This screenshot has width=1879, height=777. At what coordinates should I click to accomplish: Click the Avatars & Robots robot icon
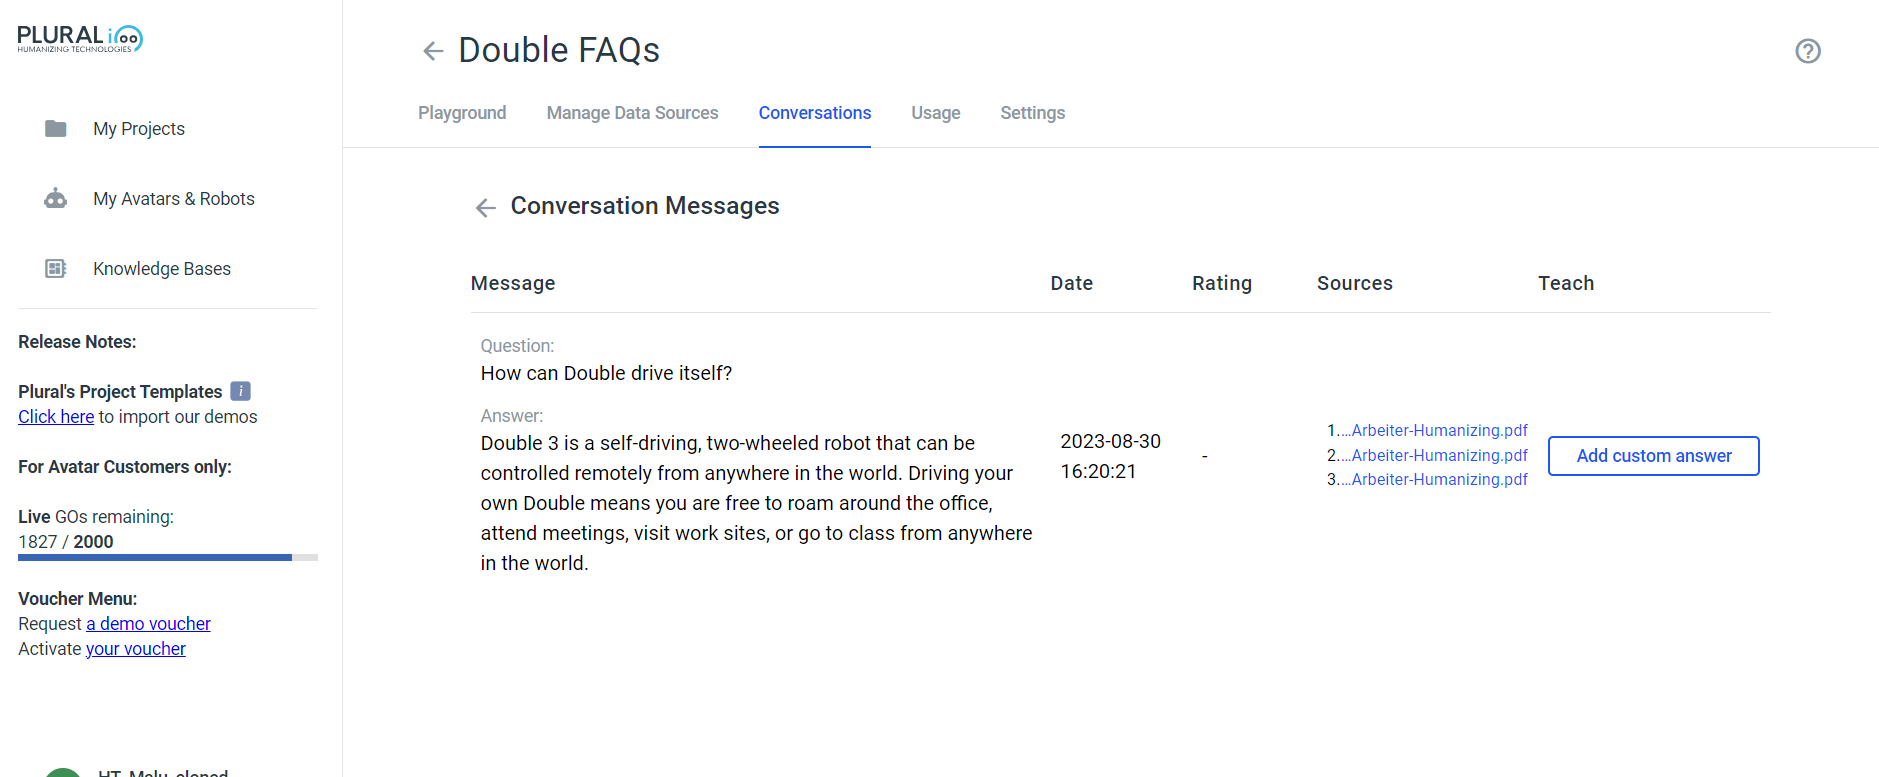pos(56,198)
